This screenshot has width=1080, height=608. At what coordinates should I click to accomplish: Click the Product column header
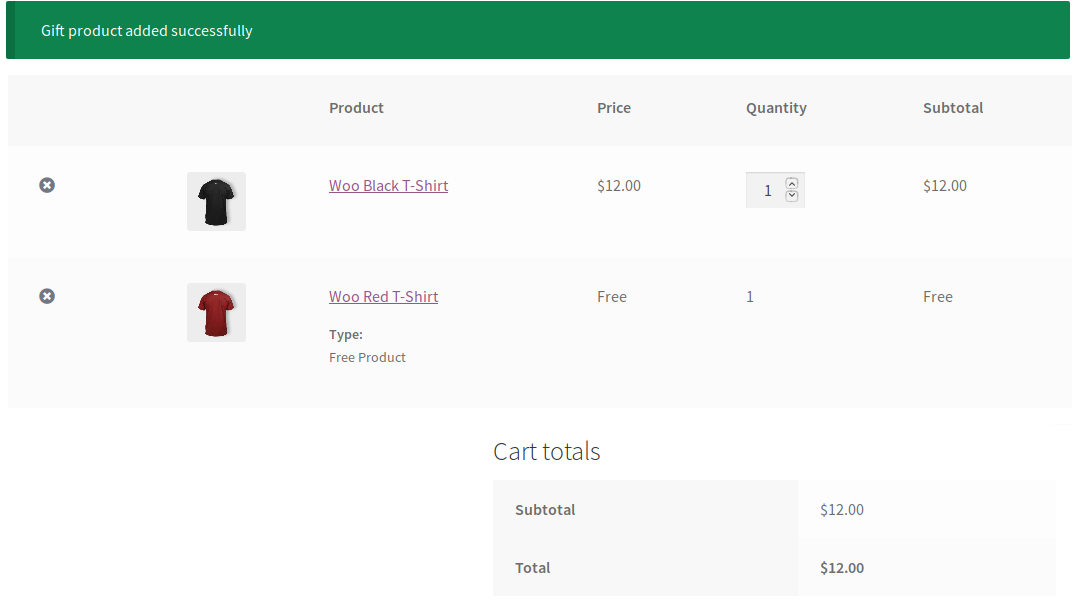[356, 108]
